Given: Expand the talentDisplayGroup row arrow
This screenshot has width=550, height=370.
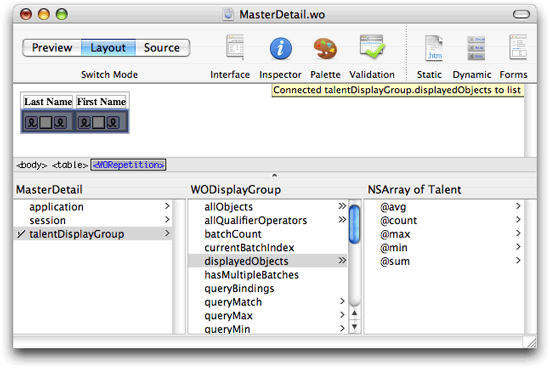Looking at the screenshot, I should (x=167, y=233).
